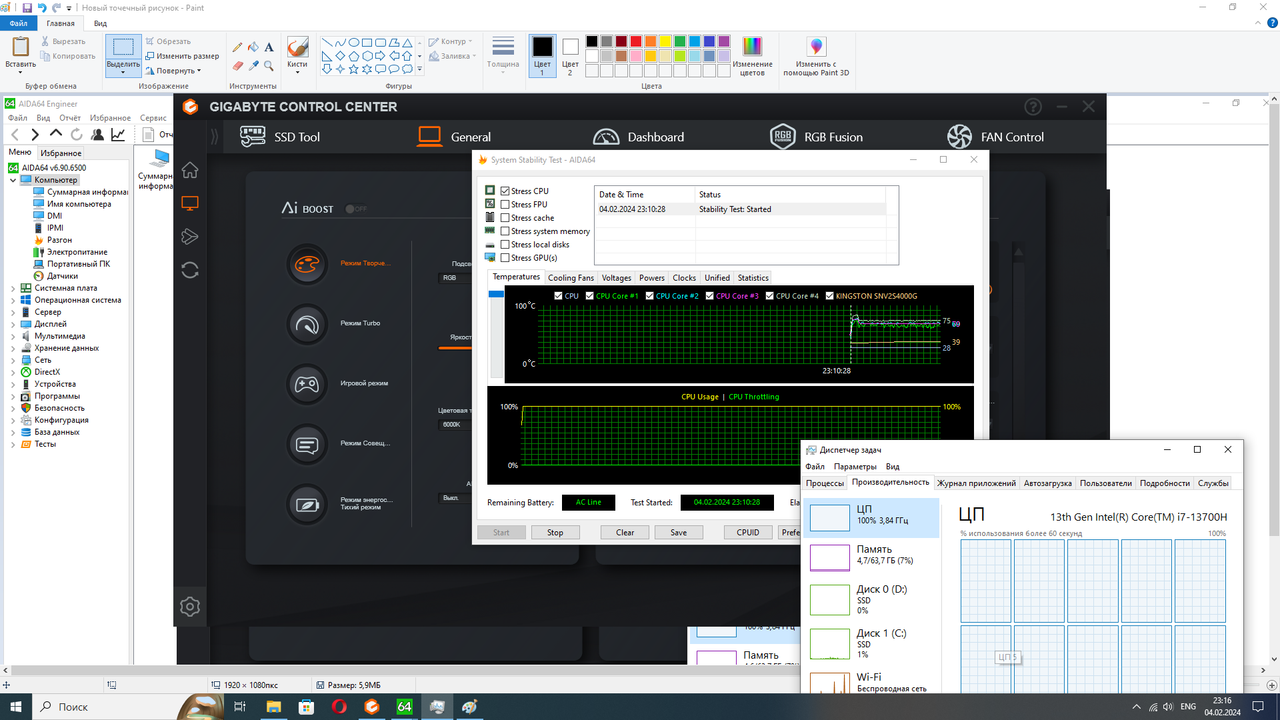Toggle the KINGSTON SNV2S4000G graph checkbox
The height and width of the screenshot is (720, 1280).
[x=829, y=296]
